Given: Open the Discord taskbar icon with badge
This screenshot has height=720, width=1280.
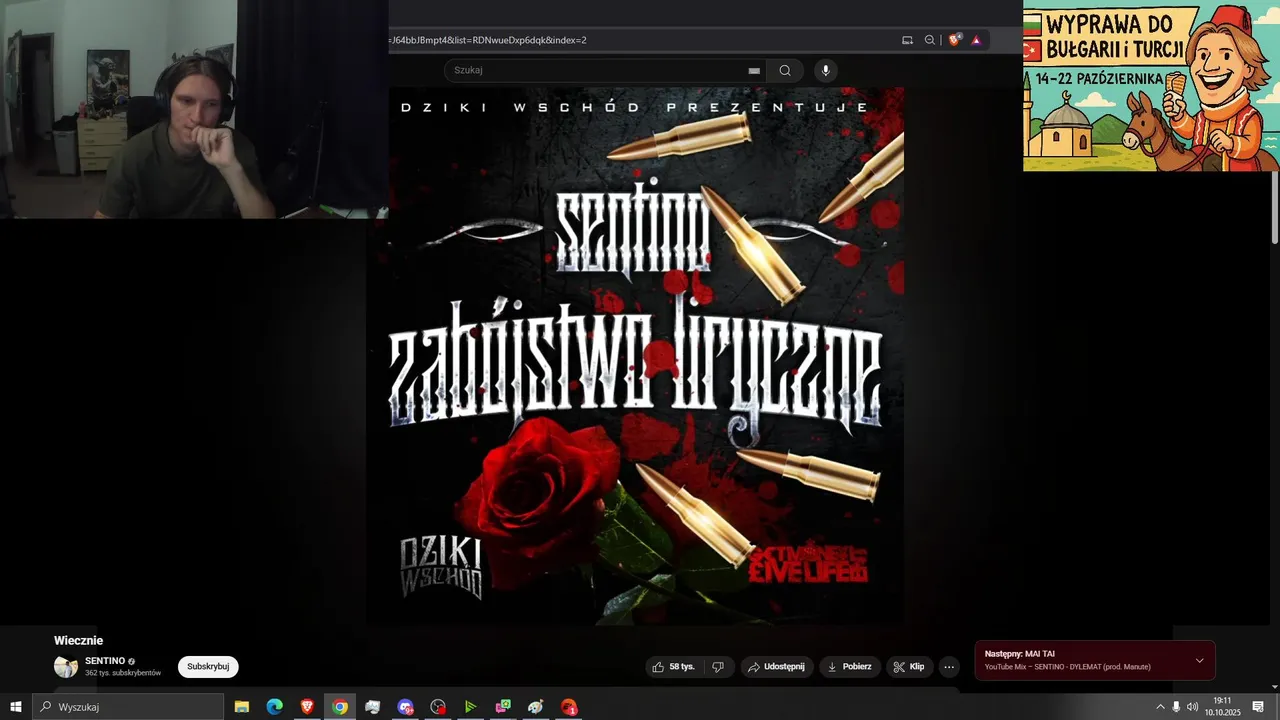Looking at the screenshot, I should point(405,707).
